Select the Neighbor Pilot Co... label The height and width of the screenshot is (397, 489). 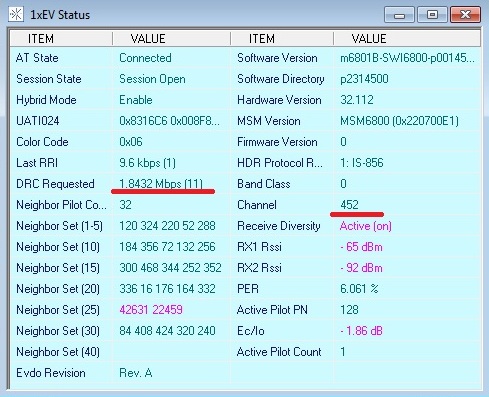coord(61,205)
